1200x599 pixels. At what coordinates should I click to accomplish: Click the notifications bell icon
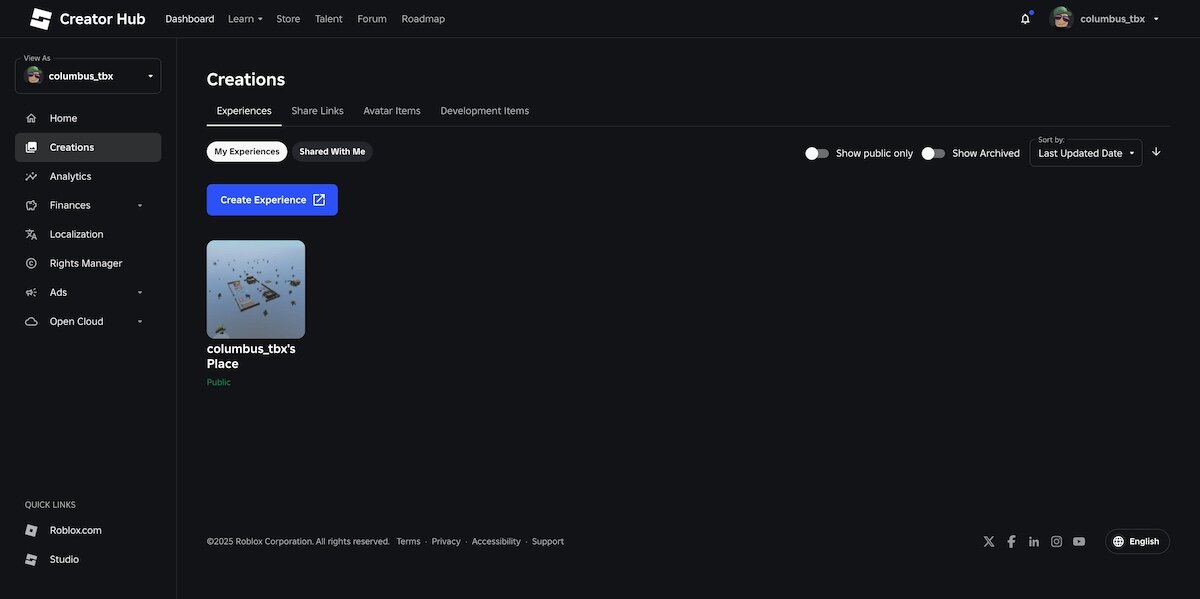pyautogui.click(x=1025, y=19)
